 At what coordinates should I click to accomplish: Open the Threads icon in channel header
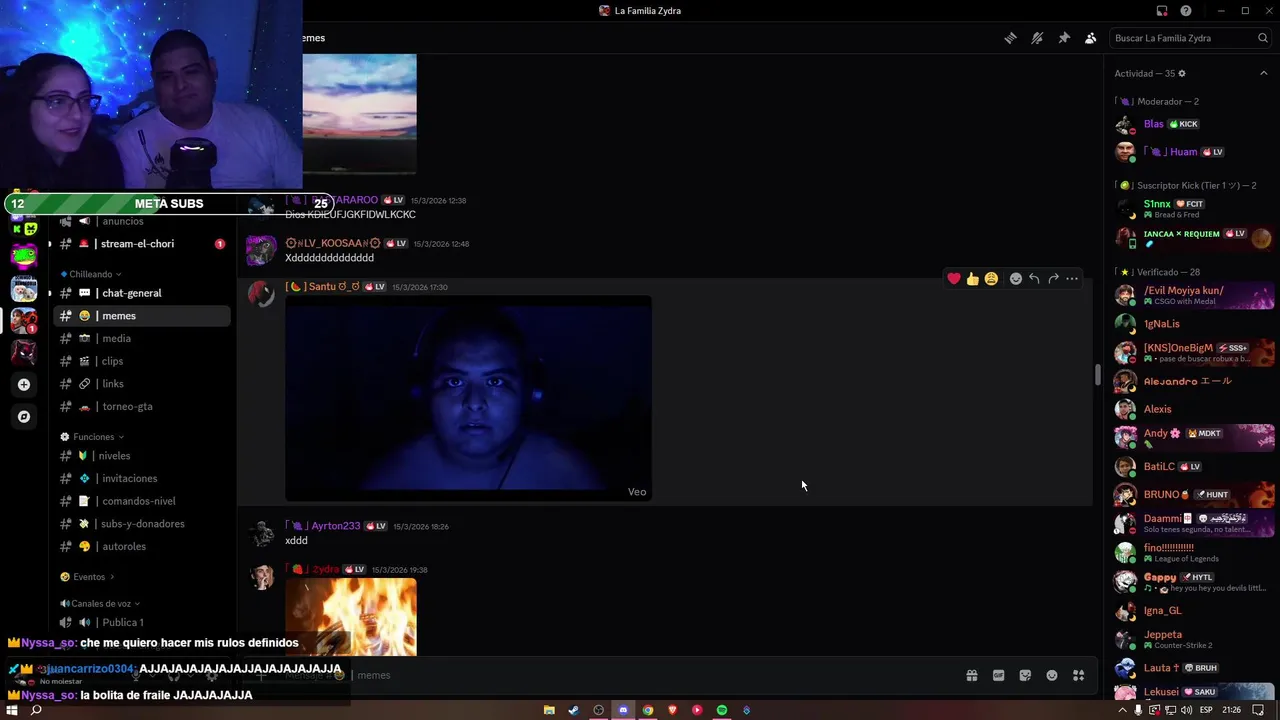click(x=1010, y=38)
